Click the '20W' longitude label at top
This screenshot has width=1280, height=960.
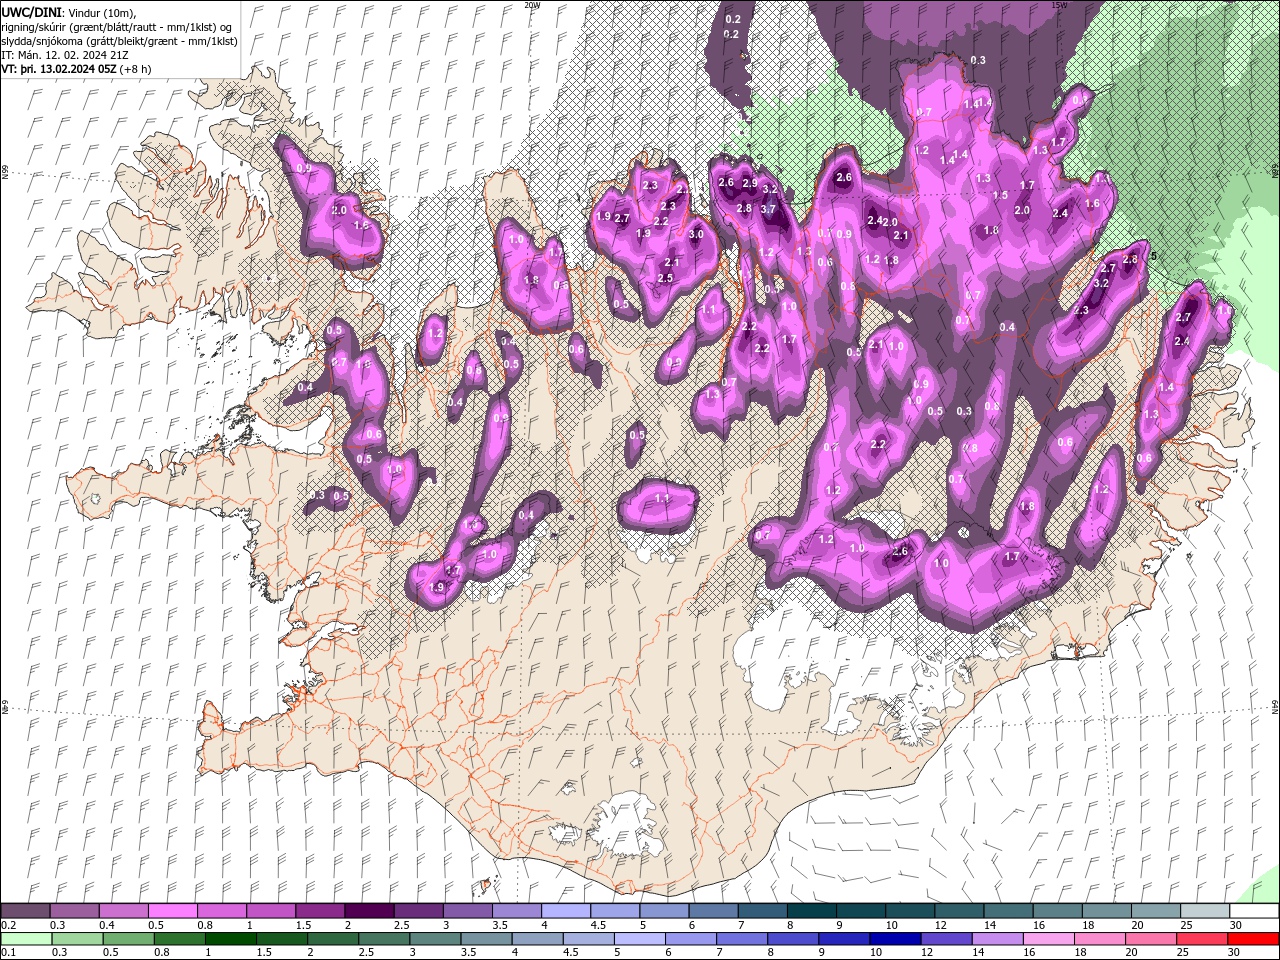tap(532, 5)
